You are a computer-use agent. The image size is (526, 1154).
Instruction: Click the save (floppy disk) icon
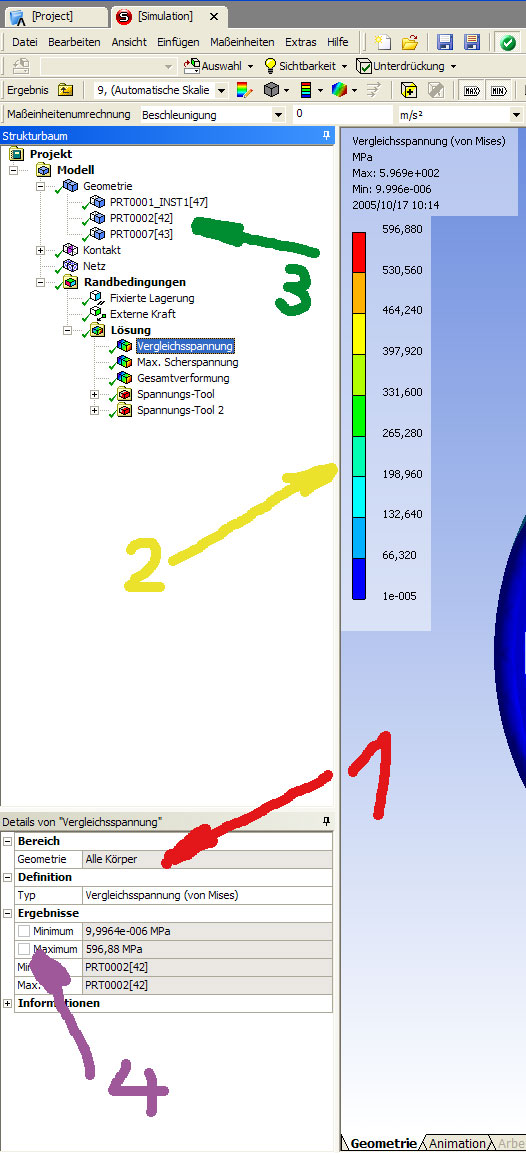444,42
